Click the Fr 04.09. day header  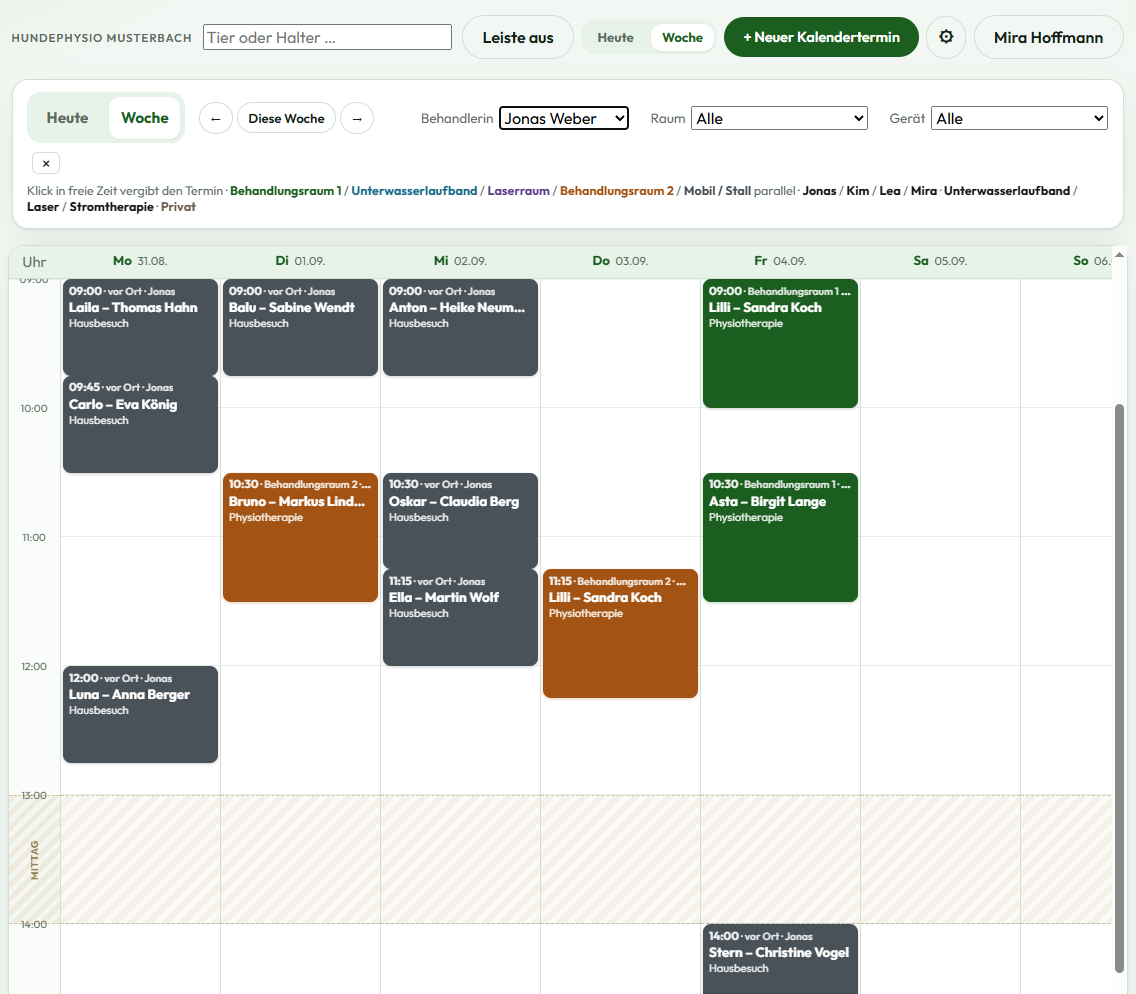pyautogui.click(x=780, y=261)
